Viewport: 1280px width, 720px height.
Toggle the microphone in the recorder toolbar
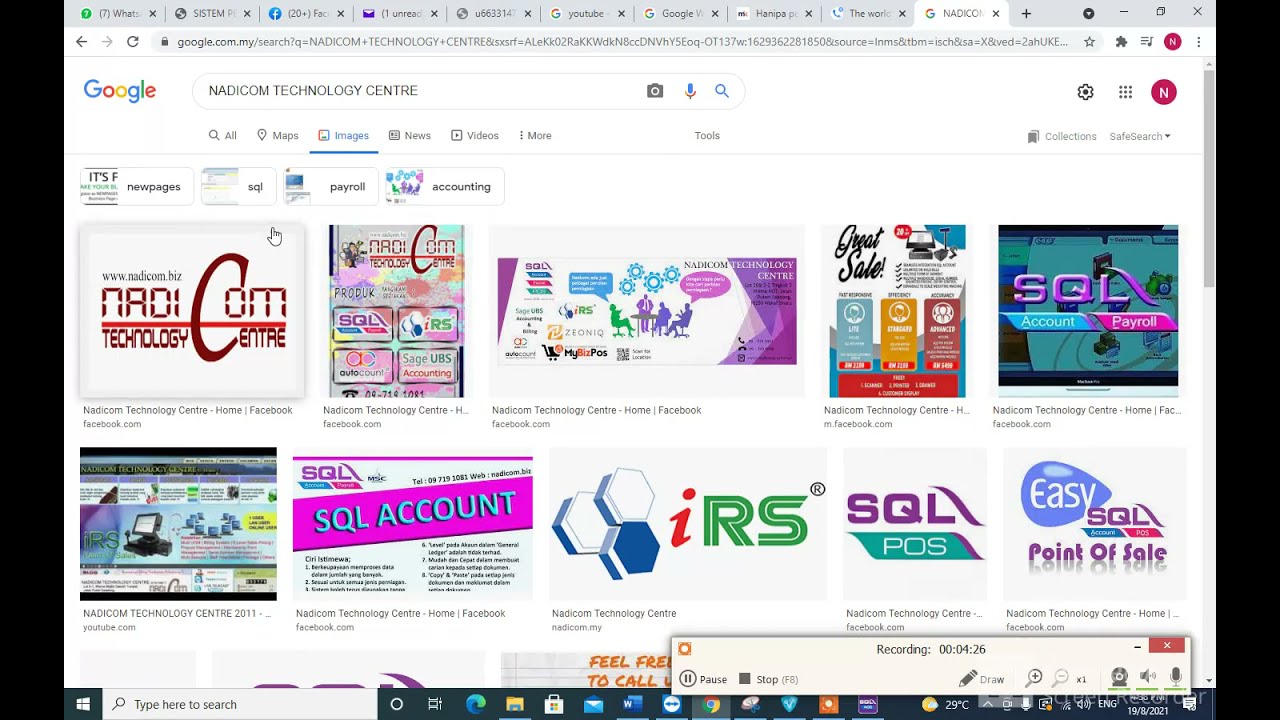1175,678
